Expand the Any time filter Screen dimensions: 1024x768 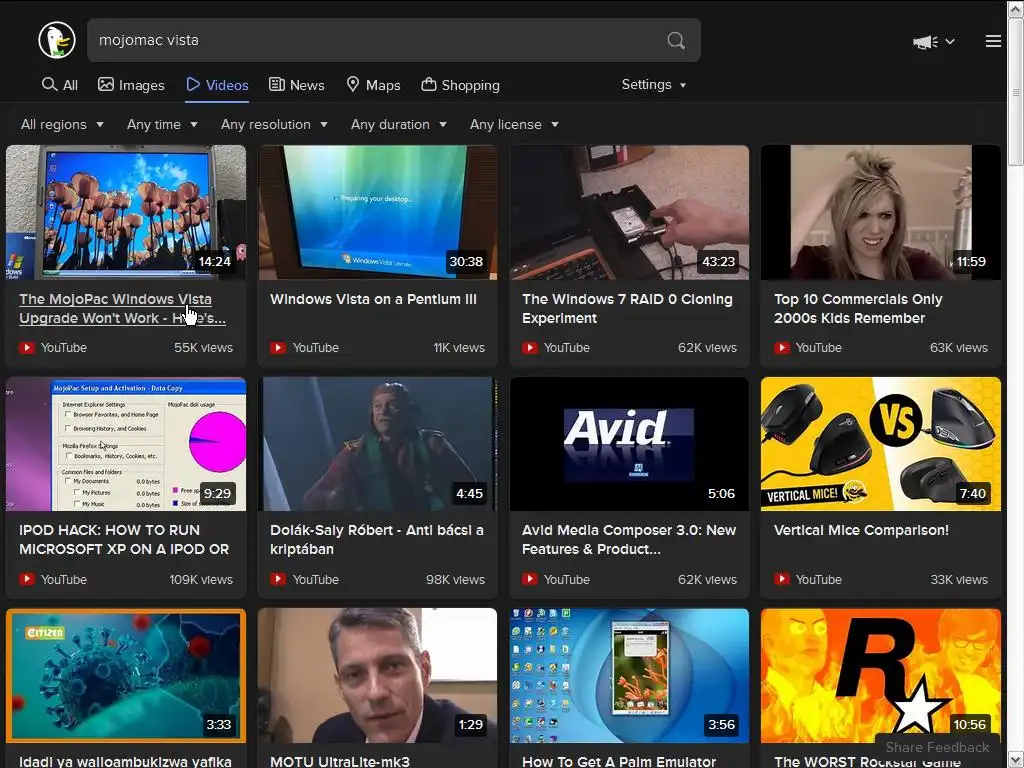[162, 125]
